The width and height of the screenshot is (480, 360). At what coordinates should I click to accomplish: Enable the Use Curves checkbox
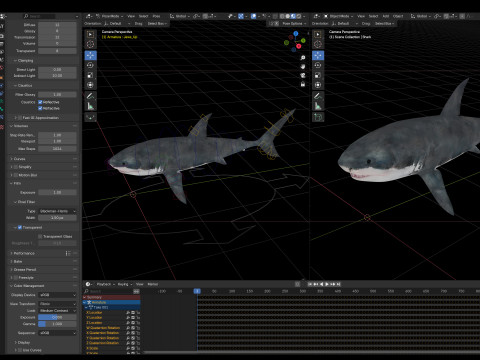20,350
